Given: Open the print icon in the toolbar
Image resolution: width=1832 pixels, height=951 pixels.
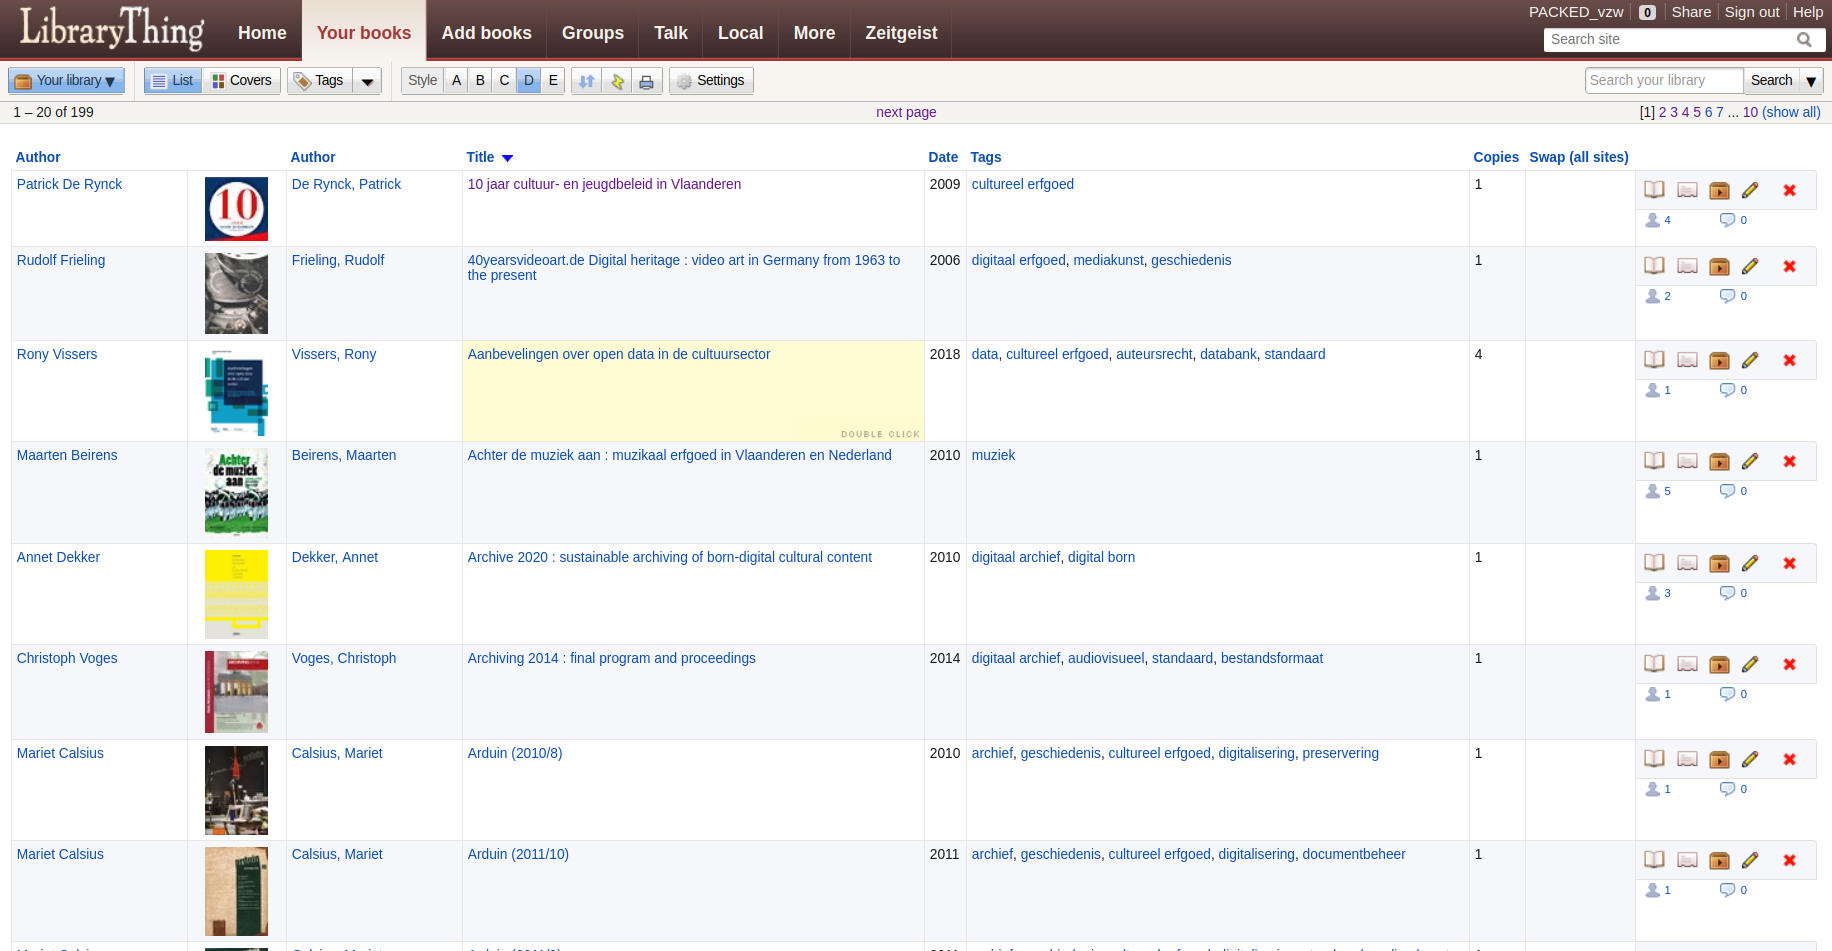Looking at the screenshot, I should [x=646, y=81].
